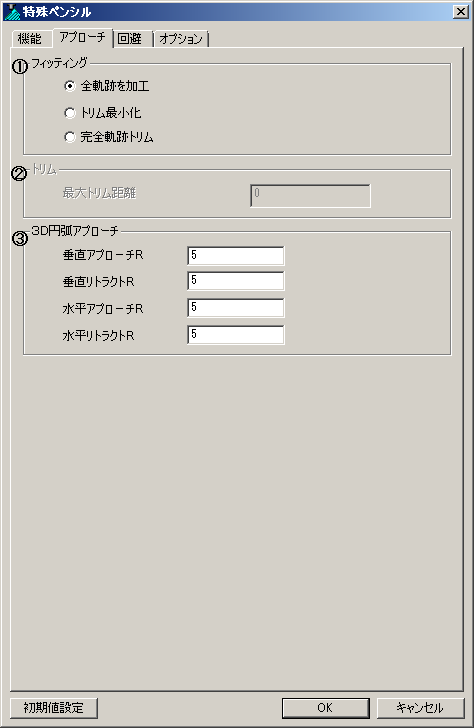Focus the 垂直リトラクトR value field
Viewport: 474px width, 728px height.
[x=235, y=281]
